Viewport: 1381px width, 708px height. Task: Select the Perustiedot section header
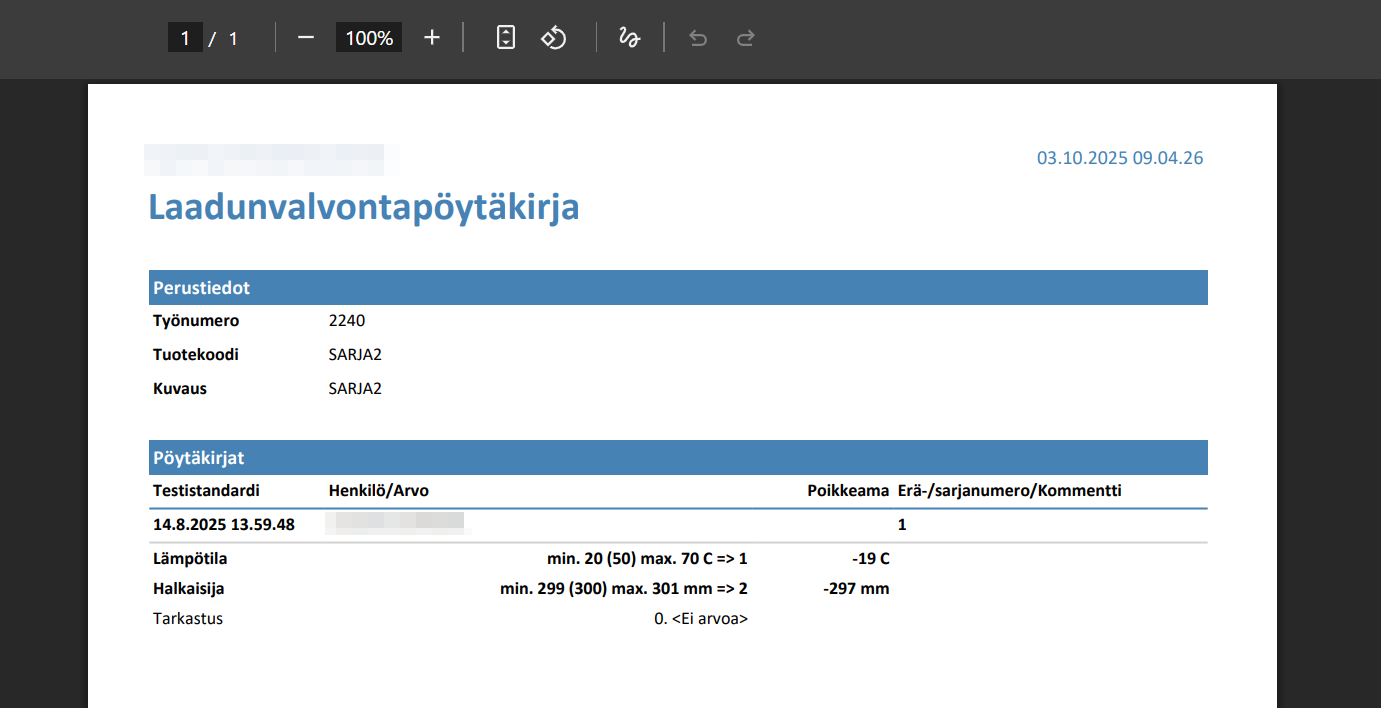tap(202, 288)
